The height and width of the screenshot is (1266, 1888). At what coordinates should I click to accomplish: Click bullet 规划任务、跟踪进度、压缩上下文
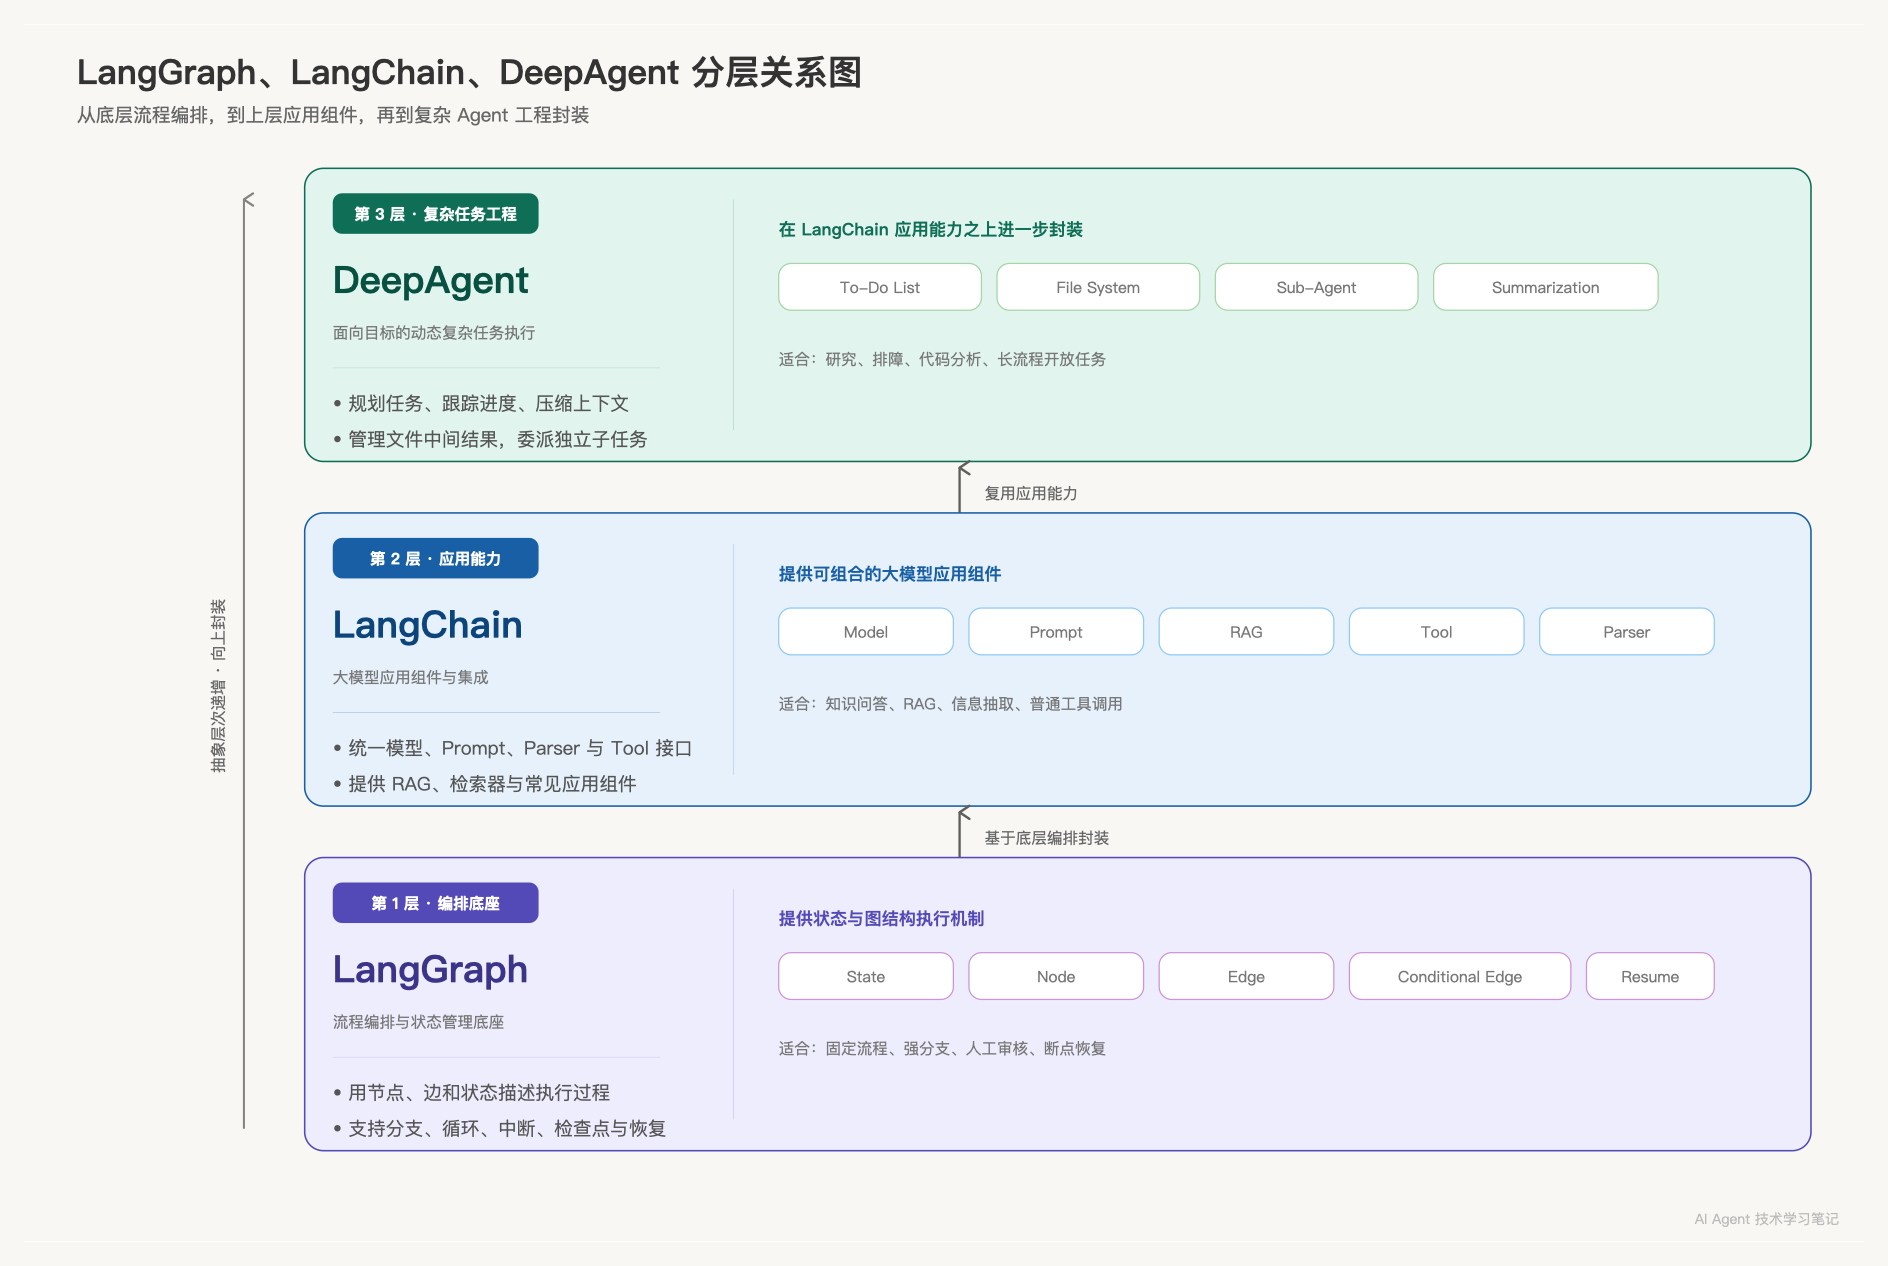click(x=481, y=404)
